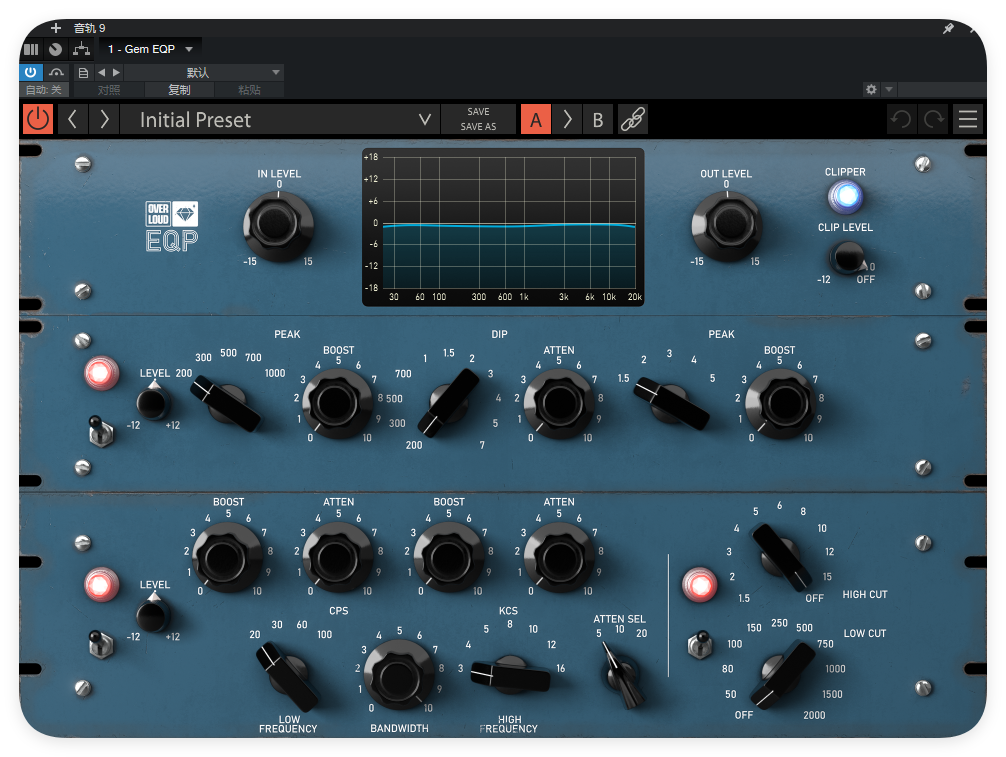Open the hamburger main menu
Screen dimensions: 1006x757
968,119
